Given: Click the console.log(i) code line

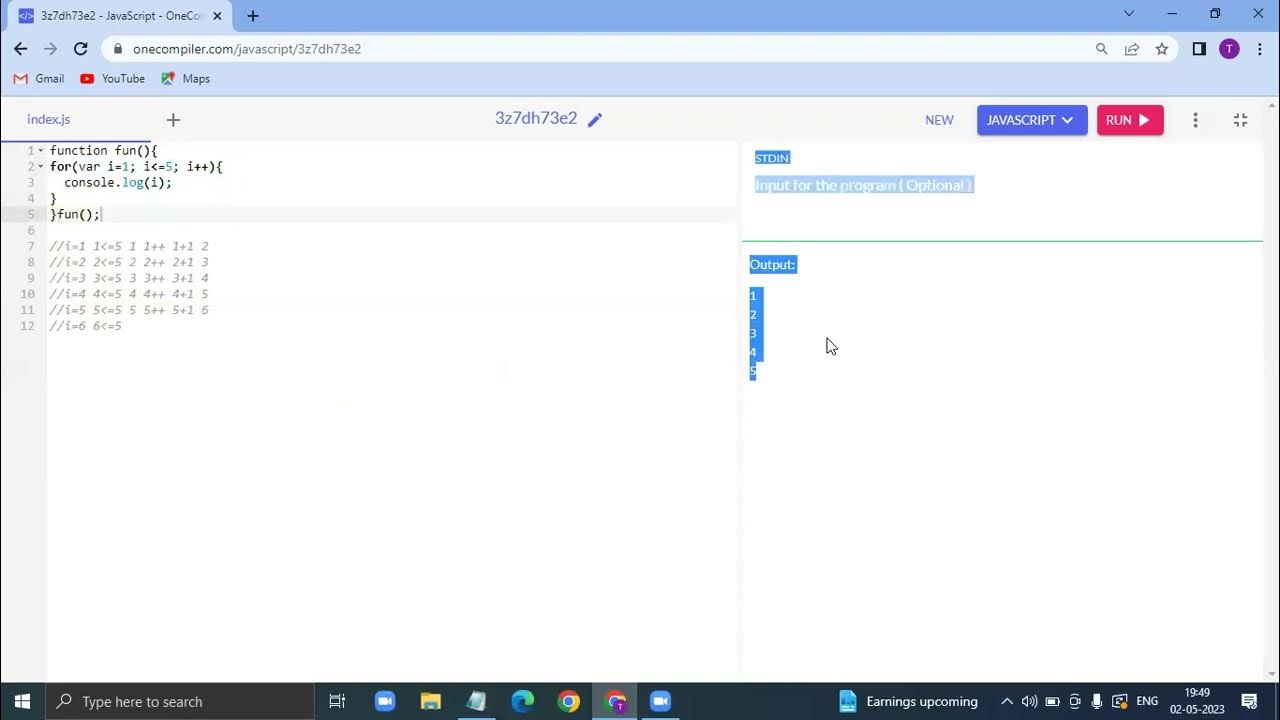Looking at the screenshot, I should (x=118, y=182).
